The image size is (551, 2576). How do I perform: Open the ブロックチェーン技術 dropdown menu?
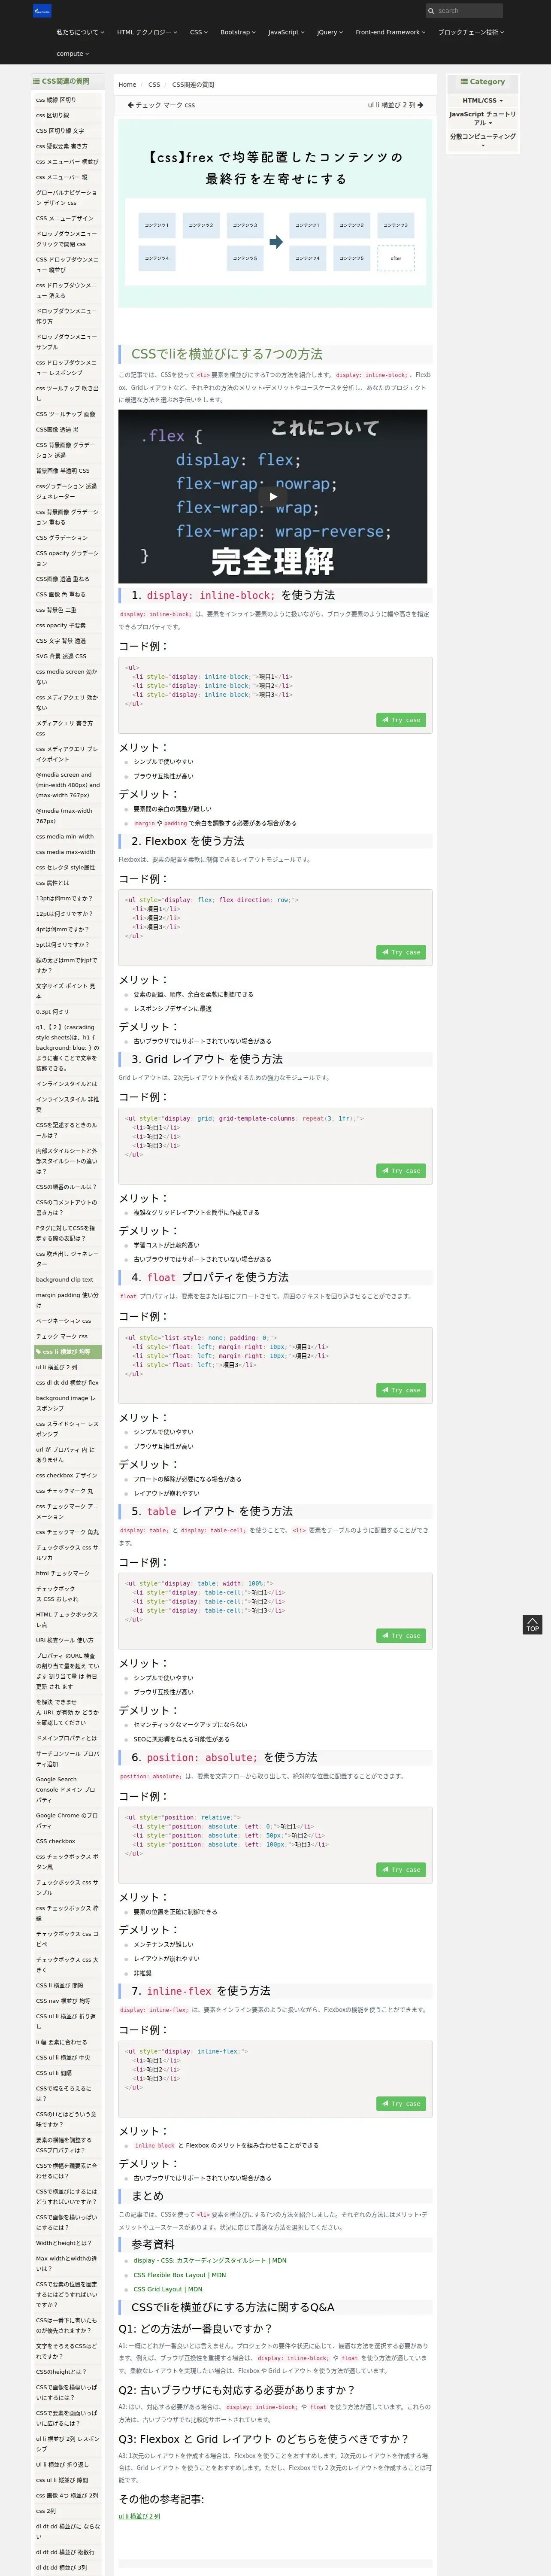[471, 32]
